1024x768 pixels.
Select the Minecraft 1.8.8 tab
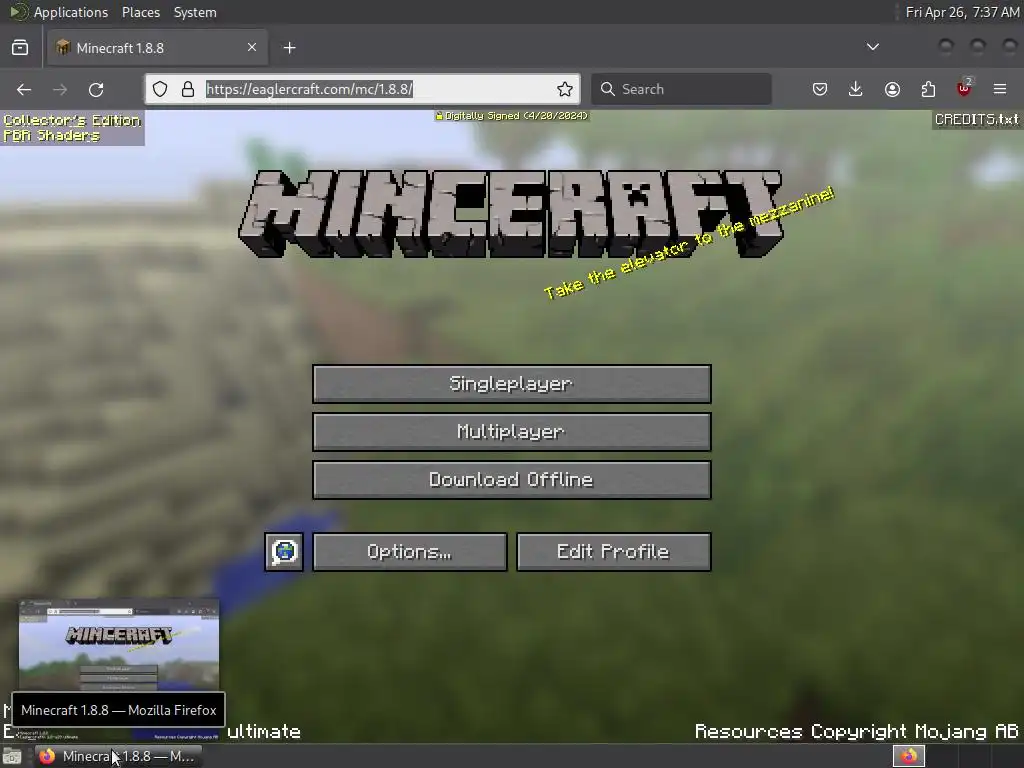point(157,48)
